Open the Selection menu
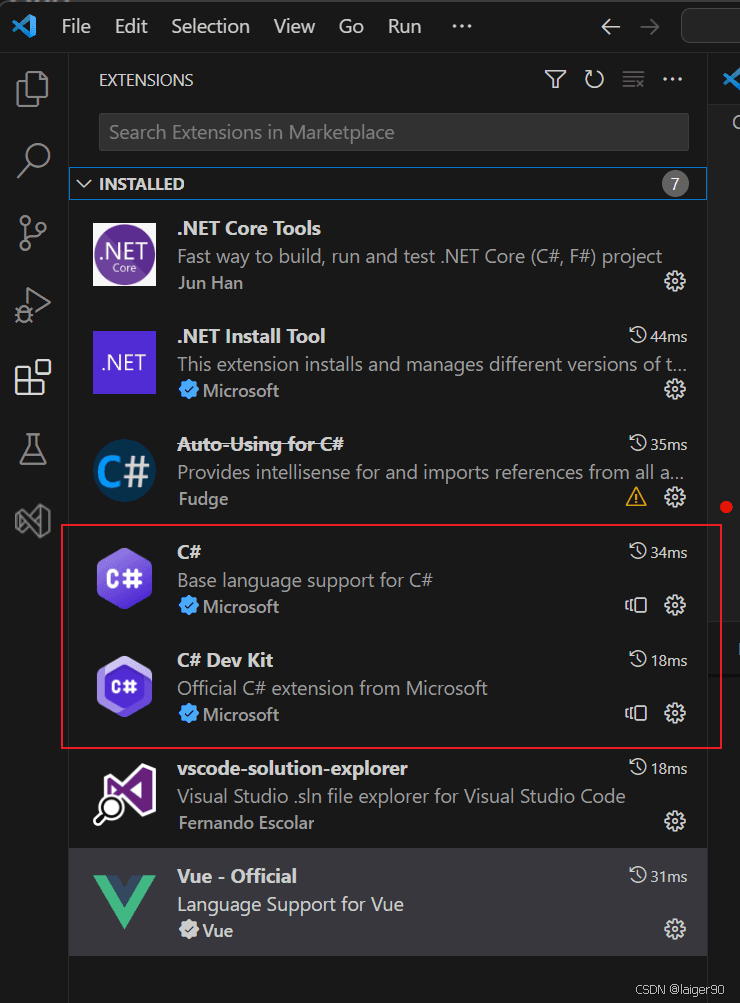740x1003 pixels. coord(210,27)
